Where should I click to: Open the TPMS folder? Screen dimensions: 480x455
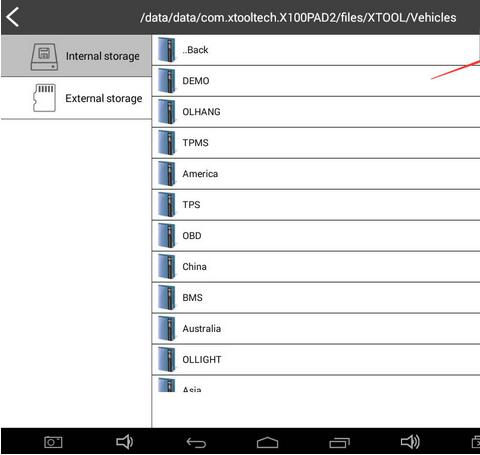316,143
